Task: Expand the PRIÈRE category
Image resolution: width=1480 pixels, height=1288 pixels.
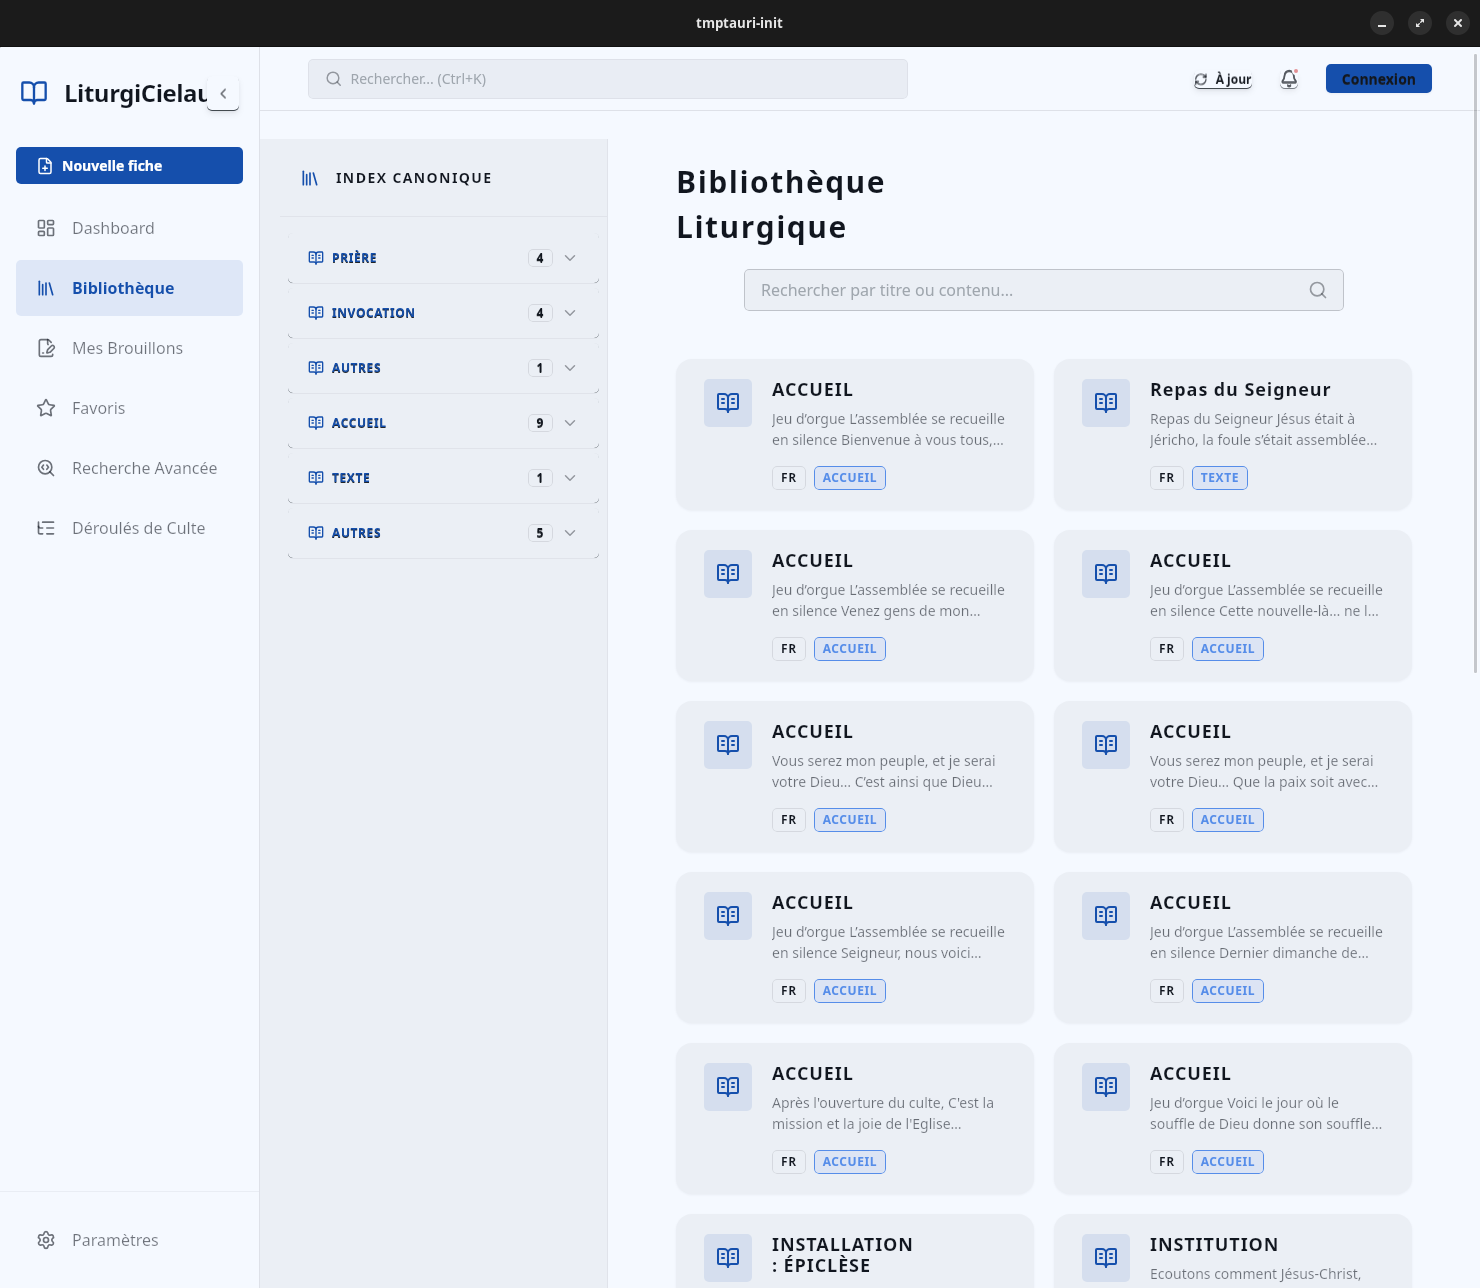Action: pyautogui.click(x=570, y=258)
